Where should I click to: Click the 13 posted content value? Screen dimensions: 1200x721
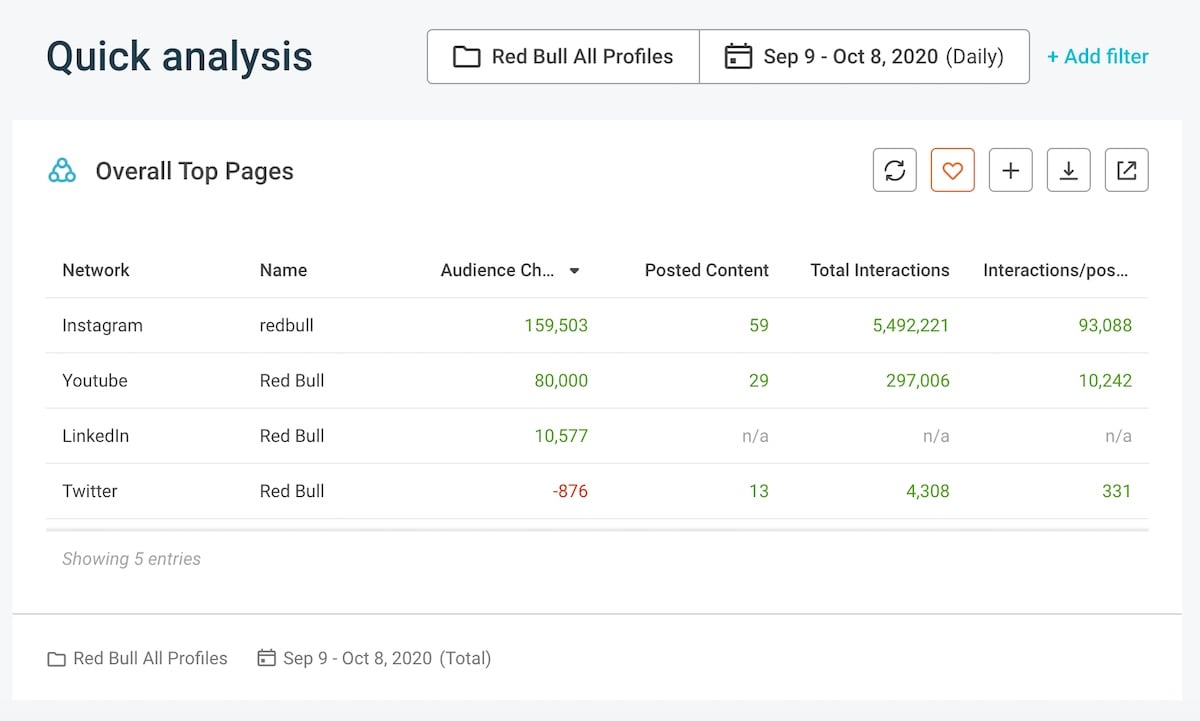[x=759, y=490]
